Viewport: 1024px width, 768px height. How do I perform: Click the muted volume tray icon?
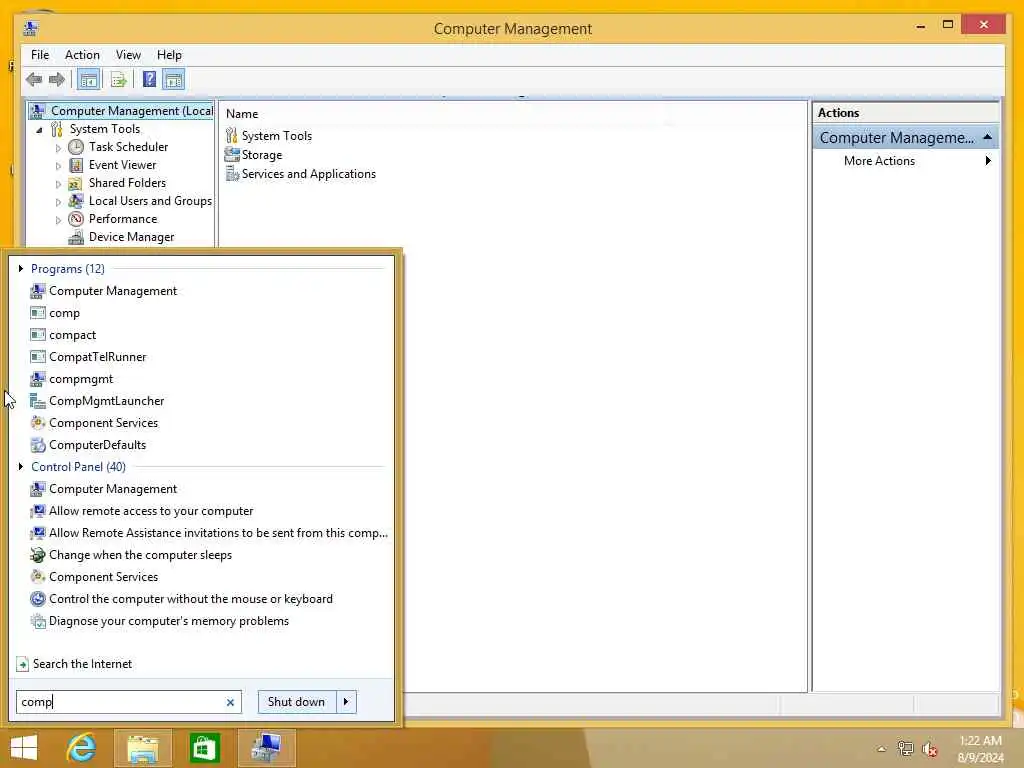pos(930,749)
